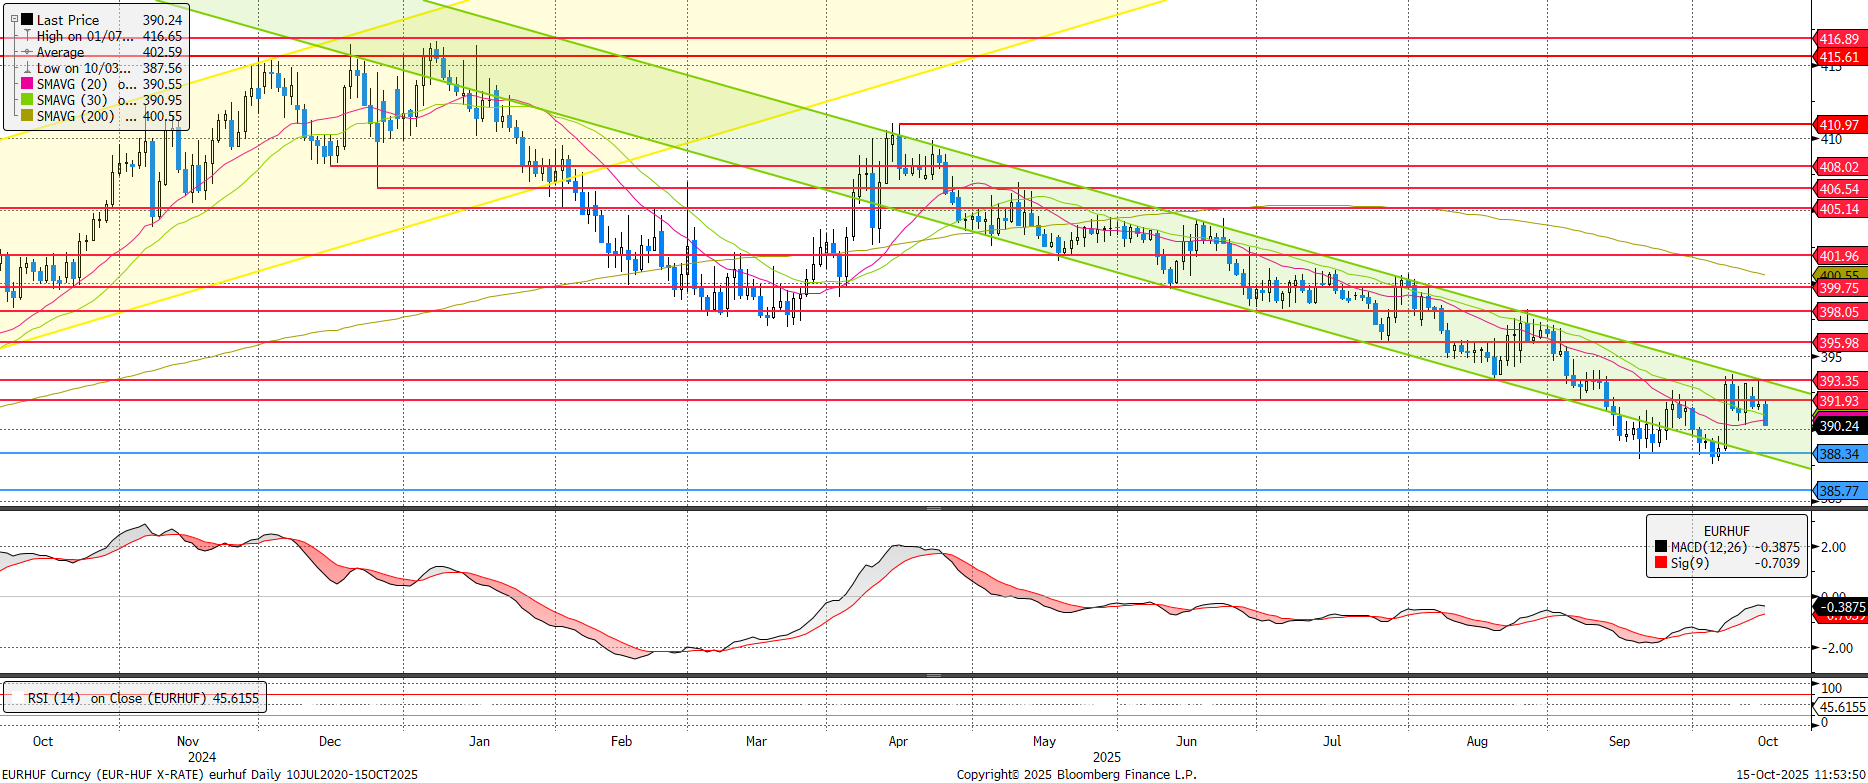Click the black Last Price color swatch
Image resolution: width=1868 pixels, height=783 pixels.
[x=27, y=20]
